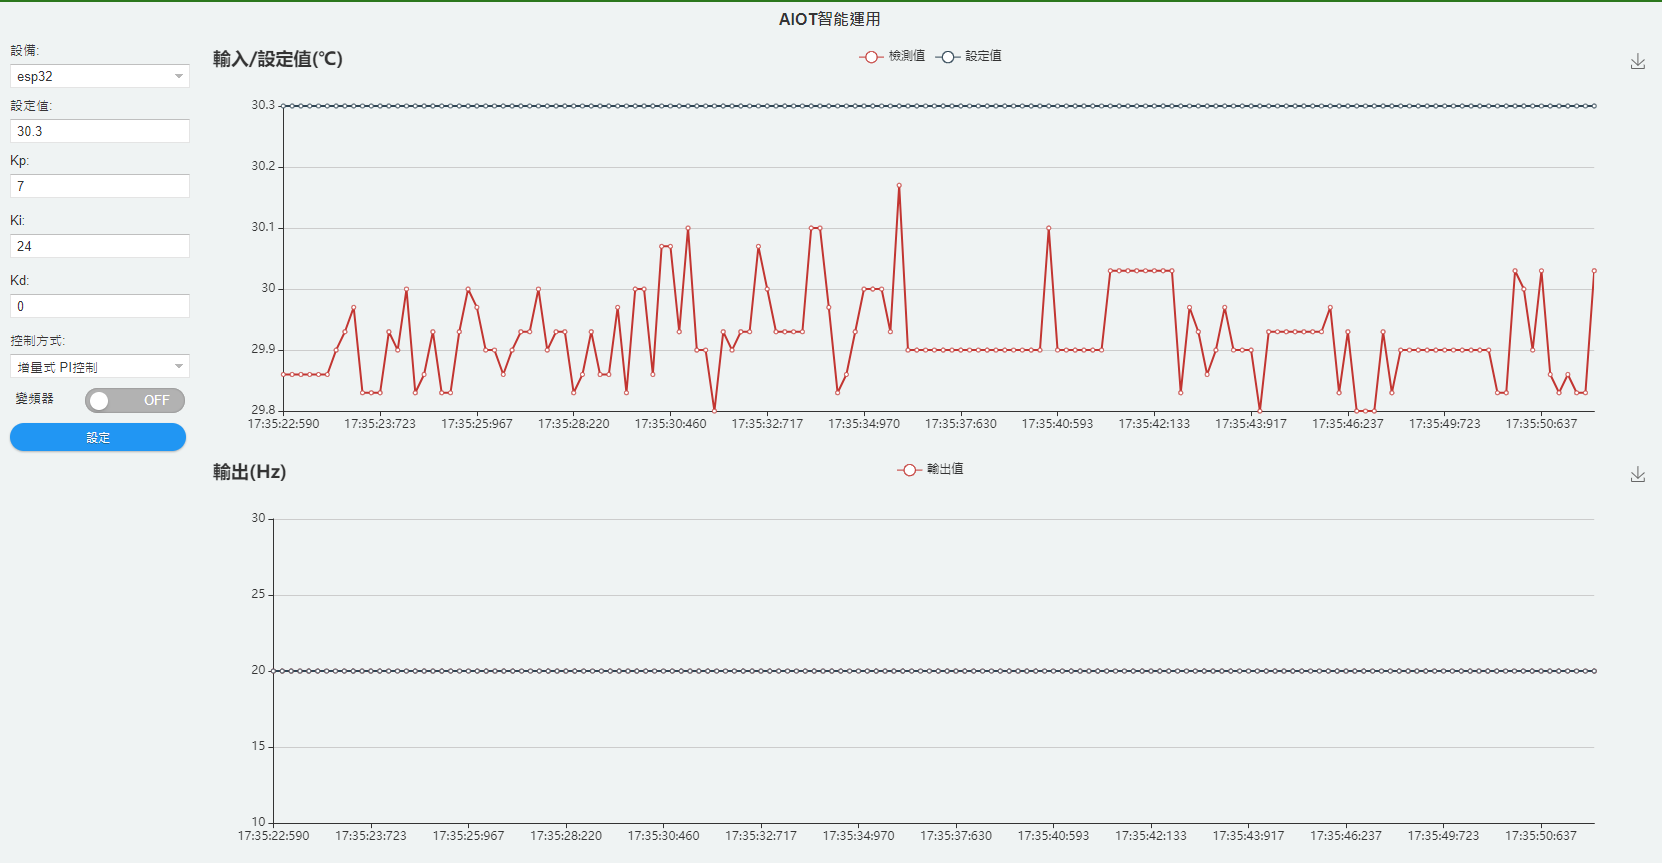
Task: Focus the 設定值 field showing 30.3
Action: 100,131
